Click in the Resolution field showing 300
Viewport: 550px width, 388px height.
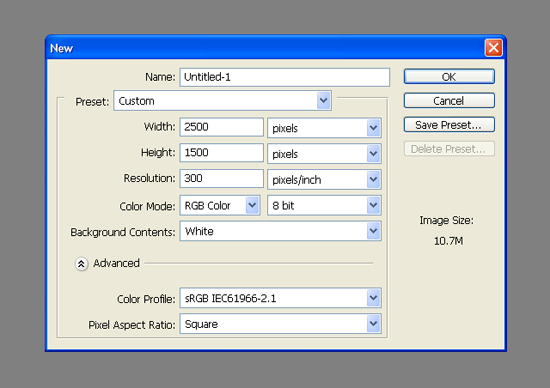pyautogui.click(x=221, y=178)
